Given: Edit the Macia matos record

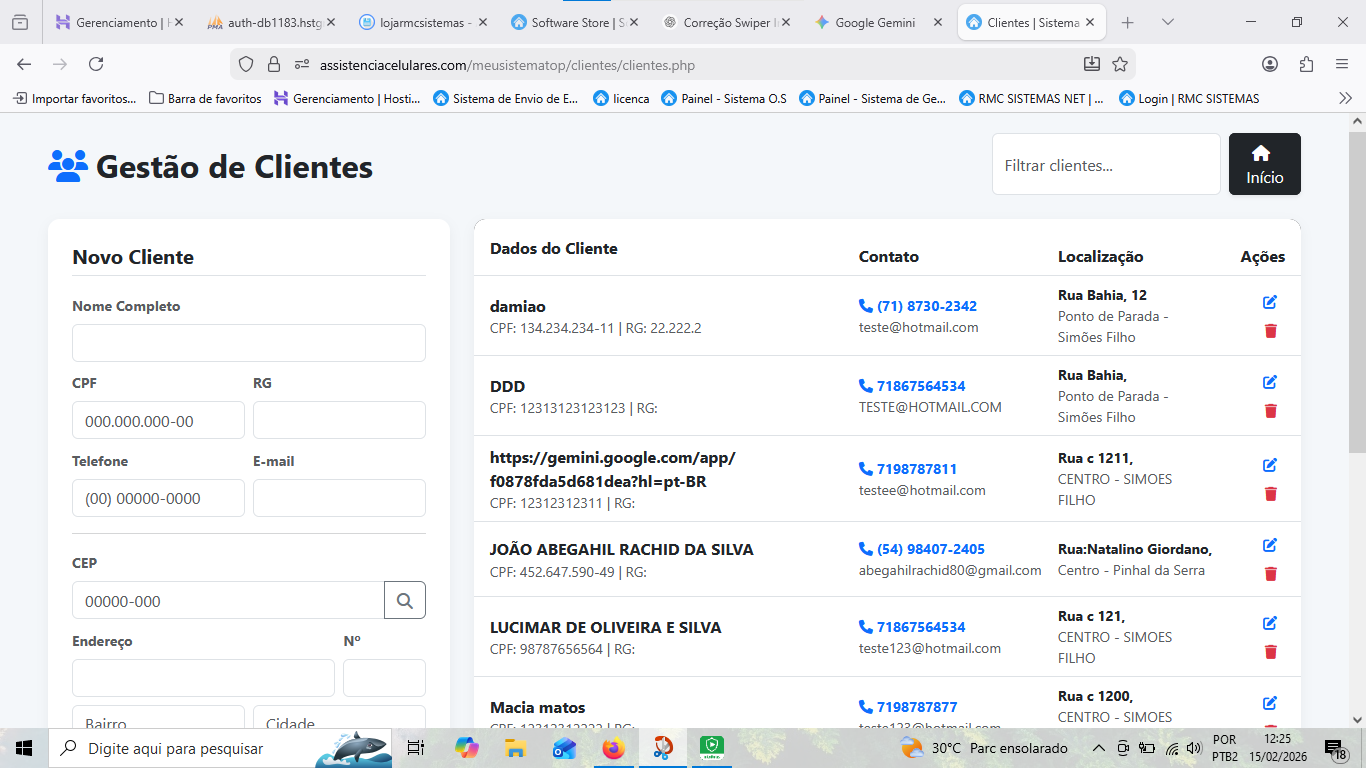Looking at the screenshot, I should tap(1270, 702).
